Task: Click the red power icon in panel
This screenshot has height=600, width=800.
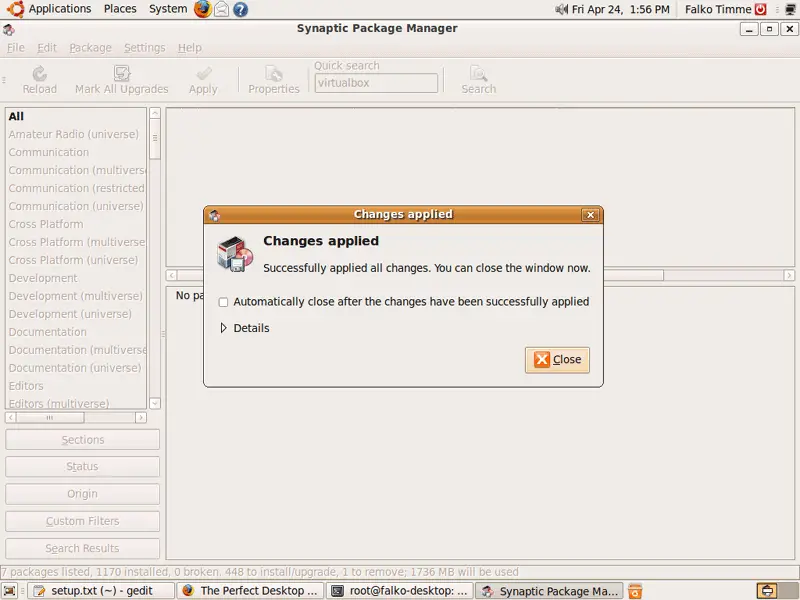Action: pyautogui.click(x=761, y=9)
